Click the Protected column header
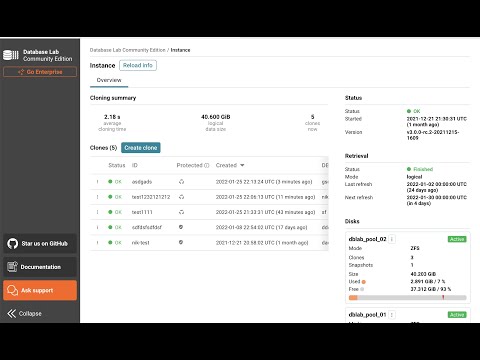 189,165
